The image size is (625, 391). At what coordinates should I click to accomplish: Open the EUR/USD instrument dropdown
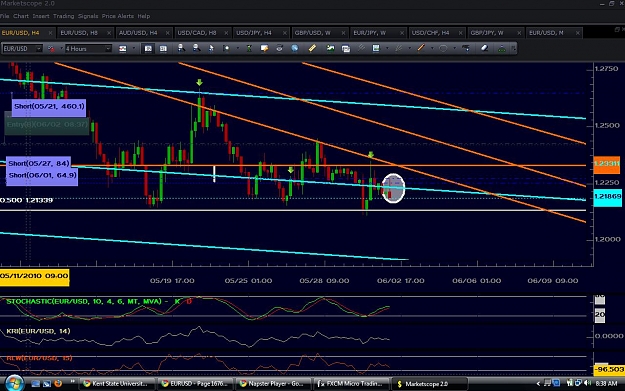pos(38,49)
